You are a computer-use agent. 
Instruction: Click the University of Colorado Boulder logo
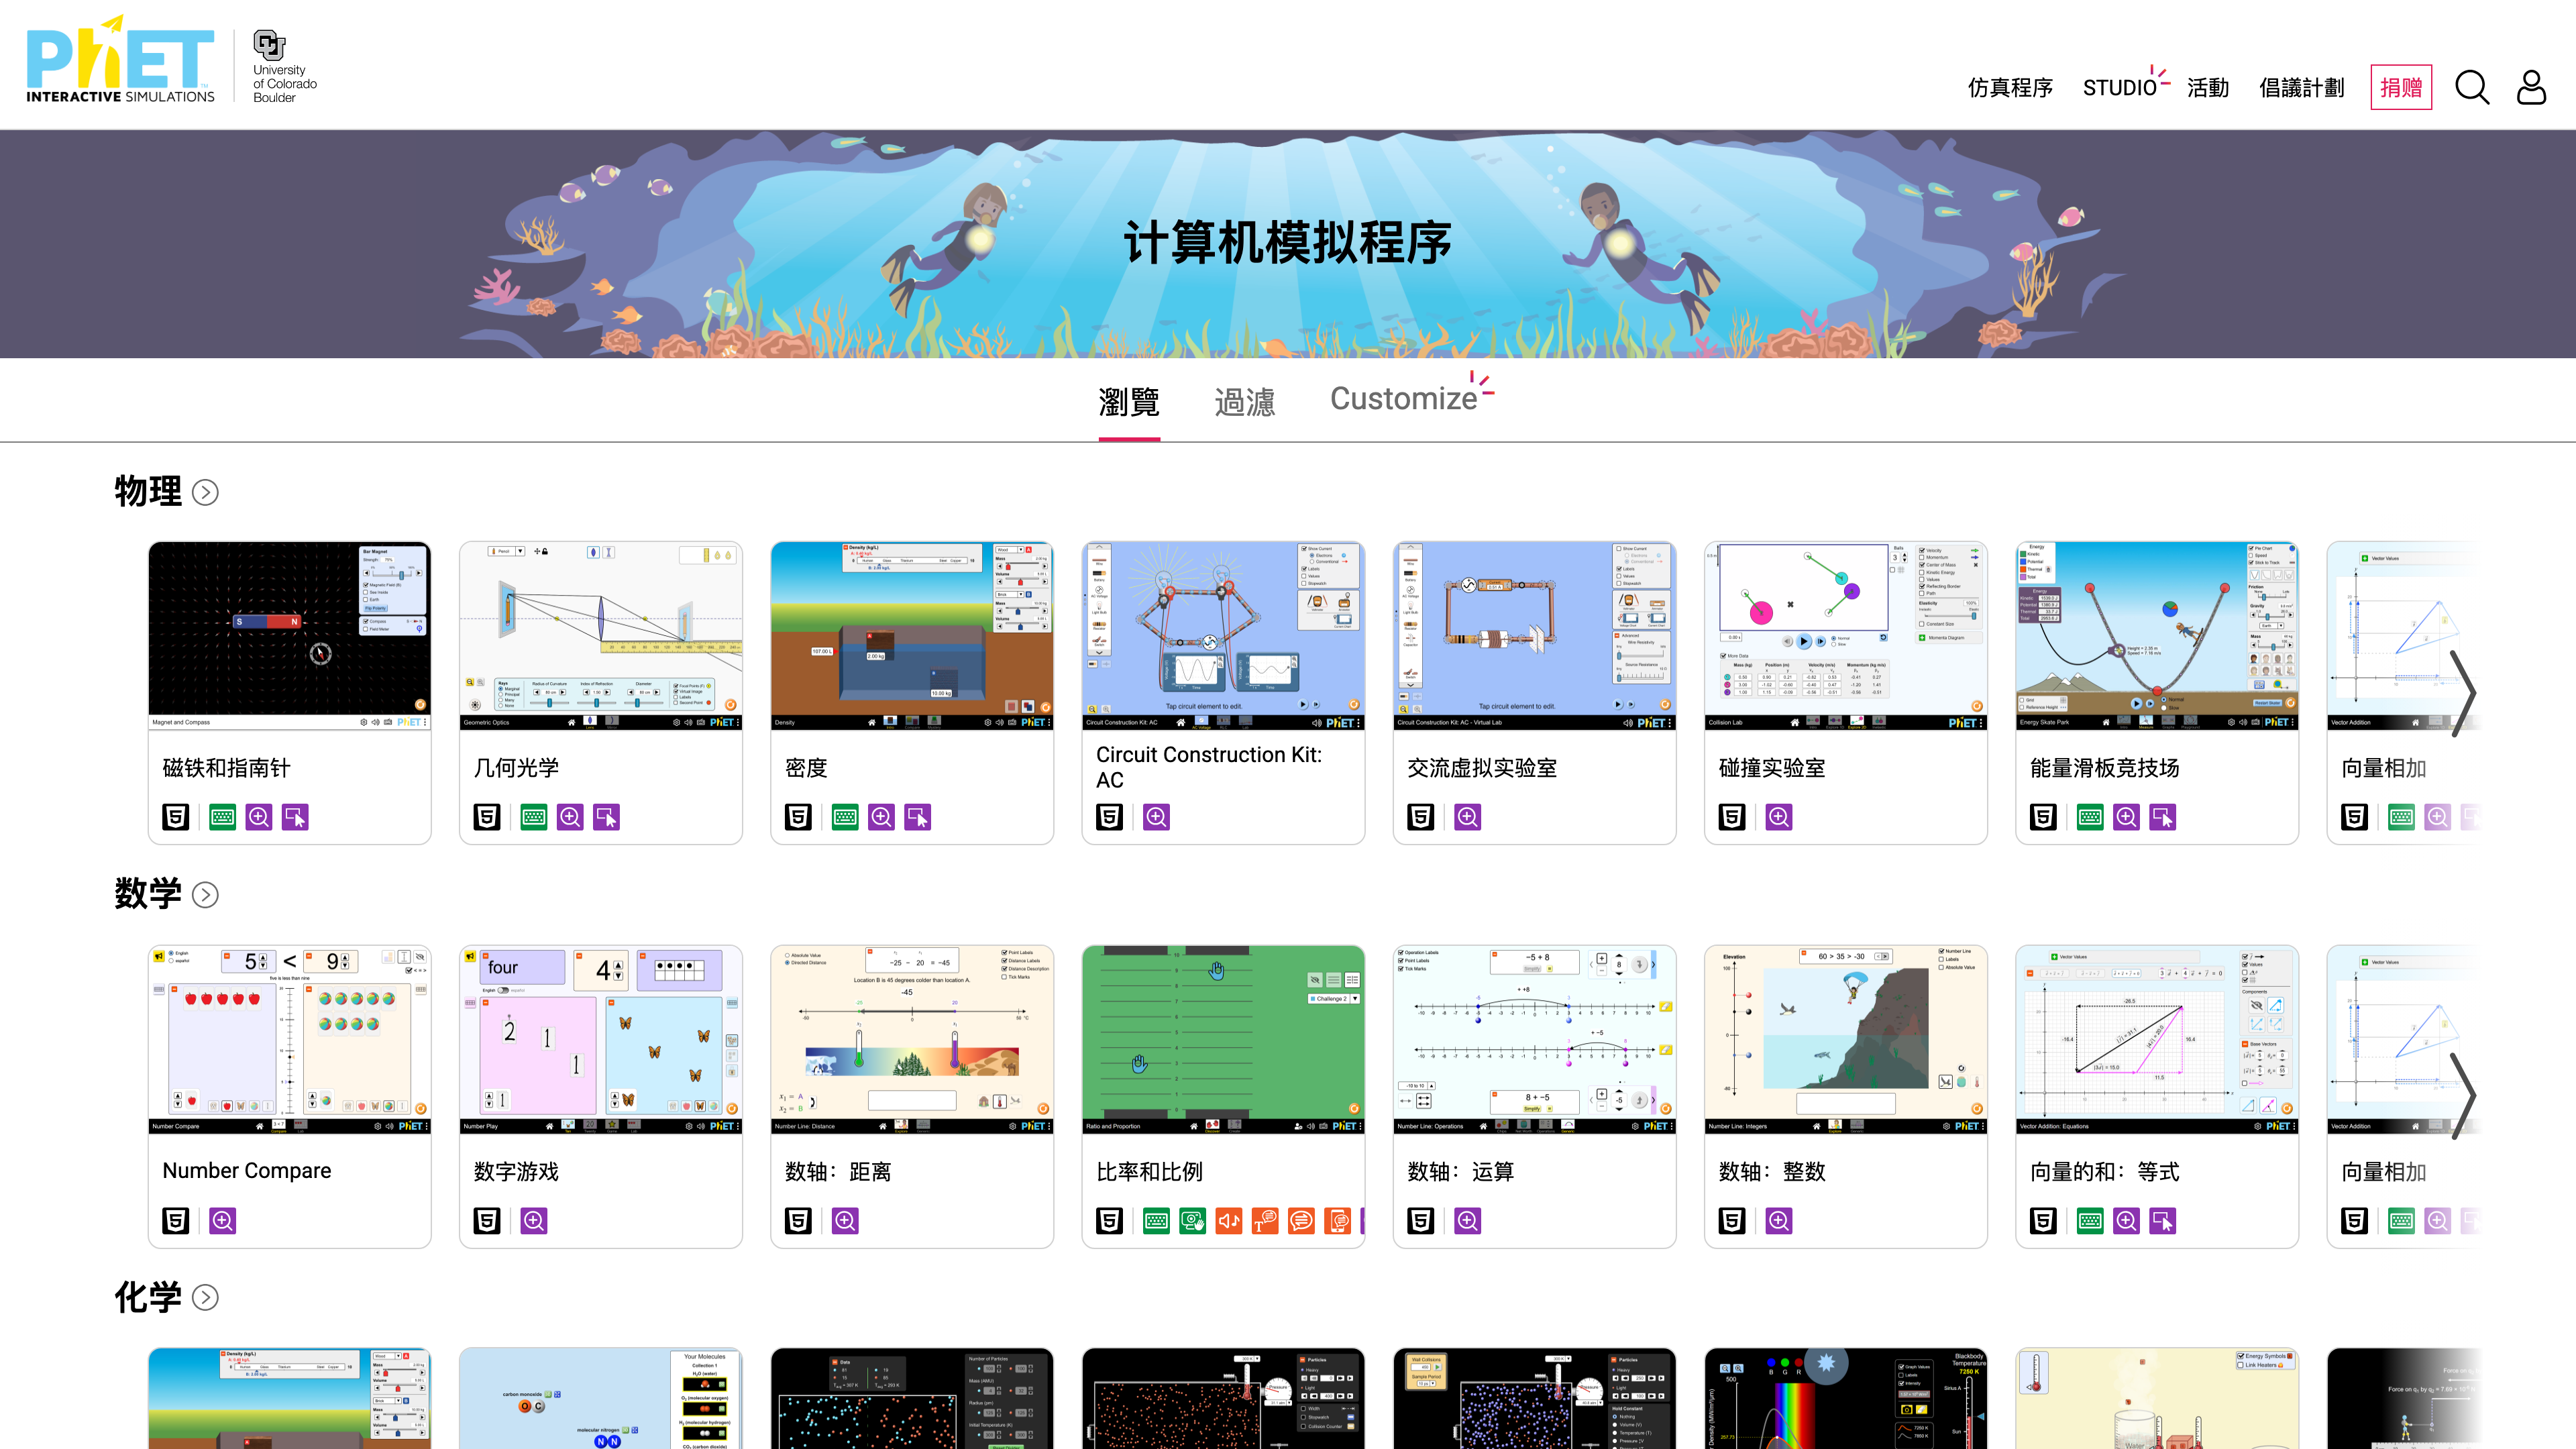tap(284, 66)
